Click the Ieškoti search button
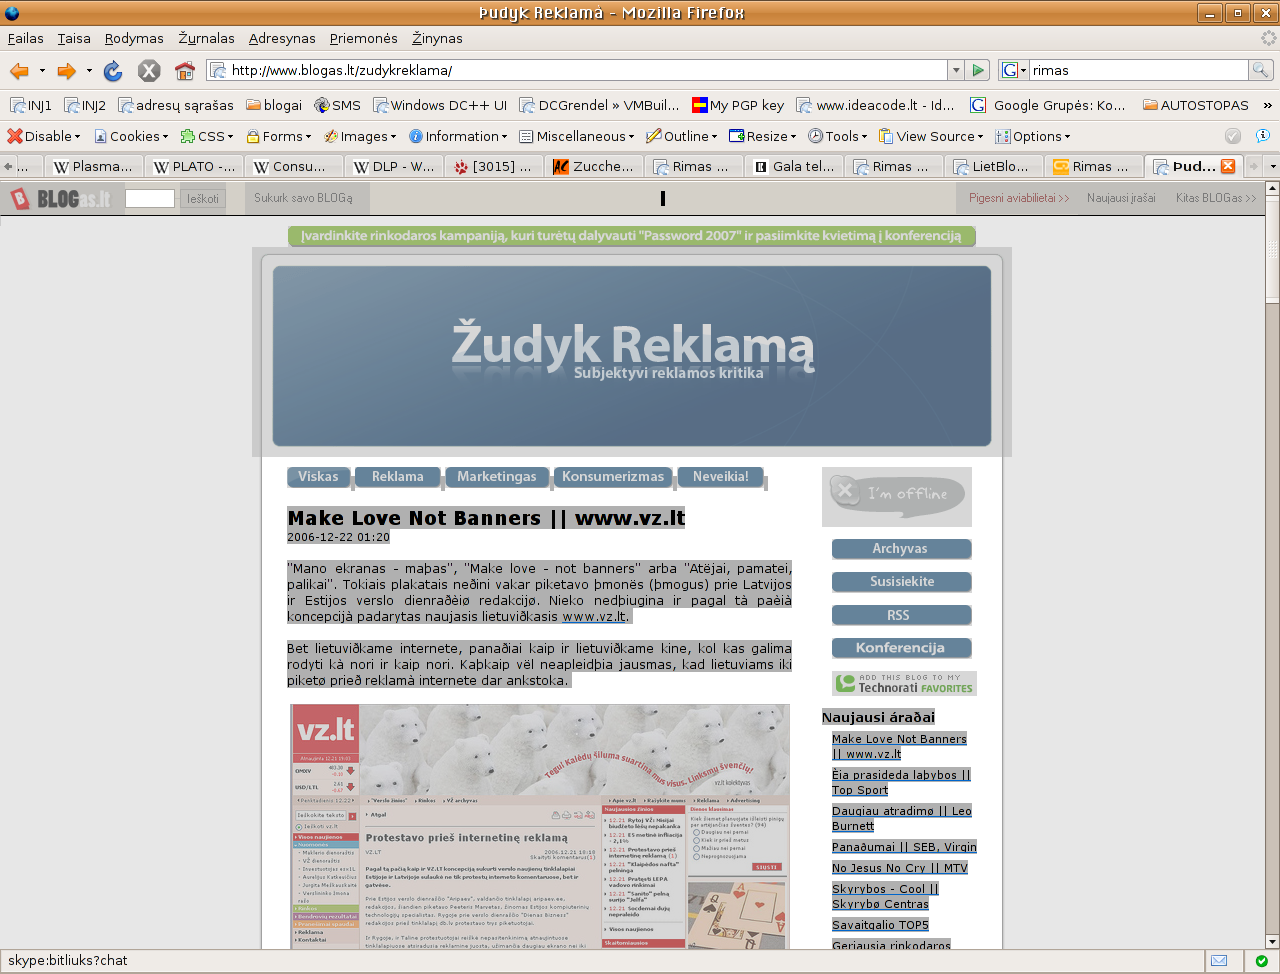The image size is (1280, 974). tap(203, 198)
